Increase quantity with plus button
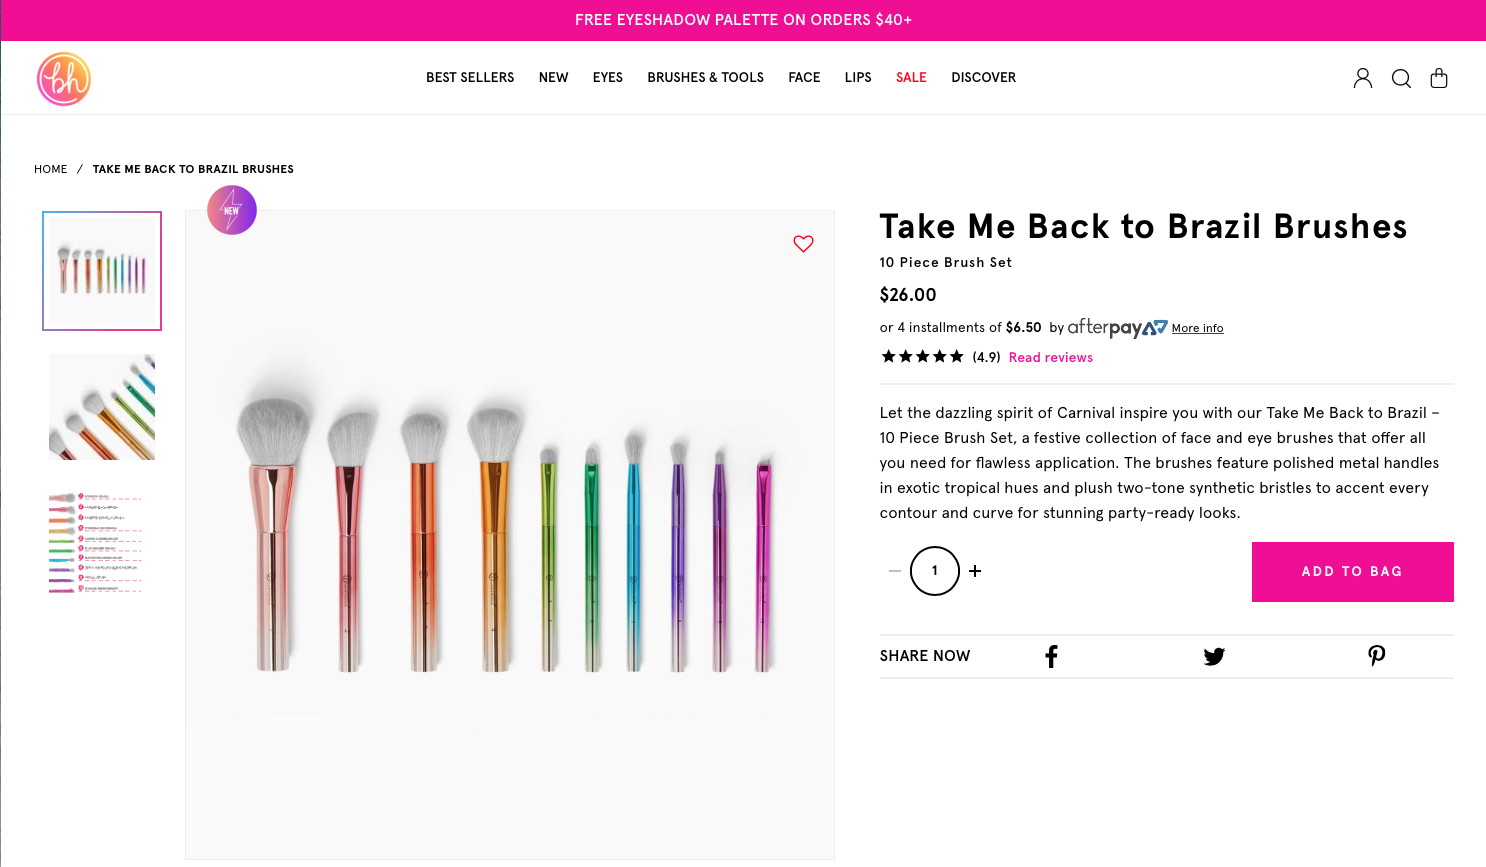 tap(975, 571)
